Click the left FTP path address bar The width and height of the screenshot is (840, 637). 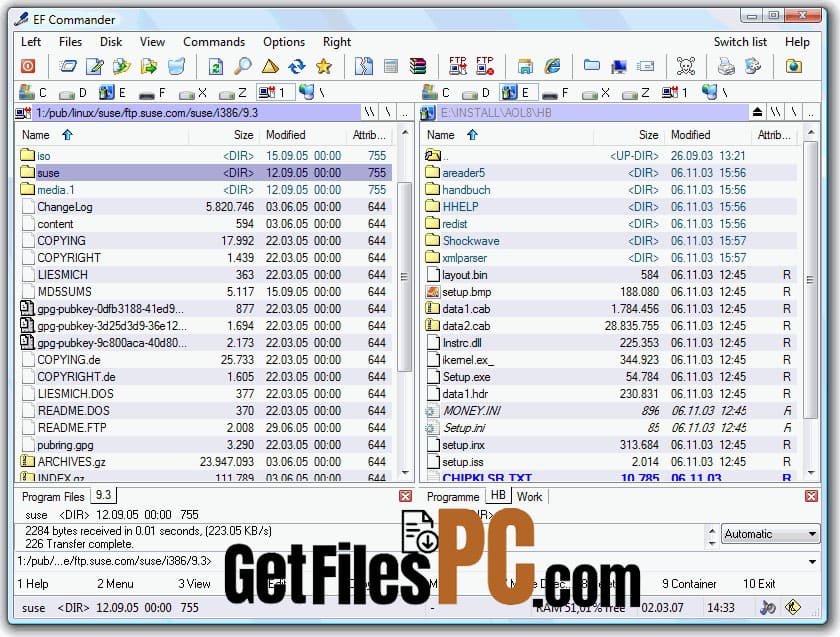coord(198,113)
